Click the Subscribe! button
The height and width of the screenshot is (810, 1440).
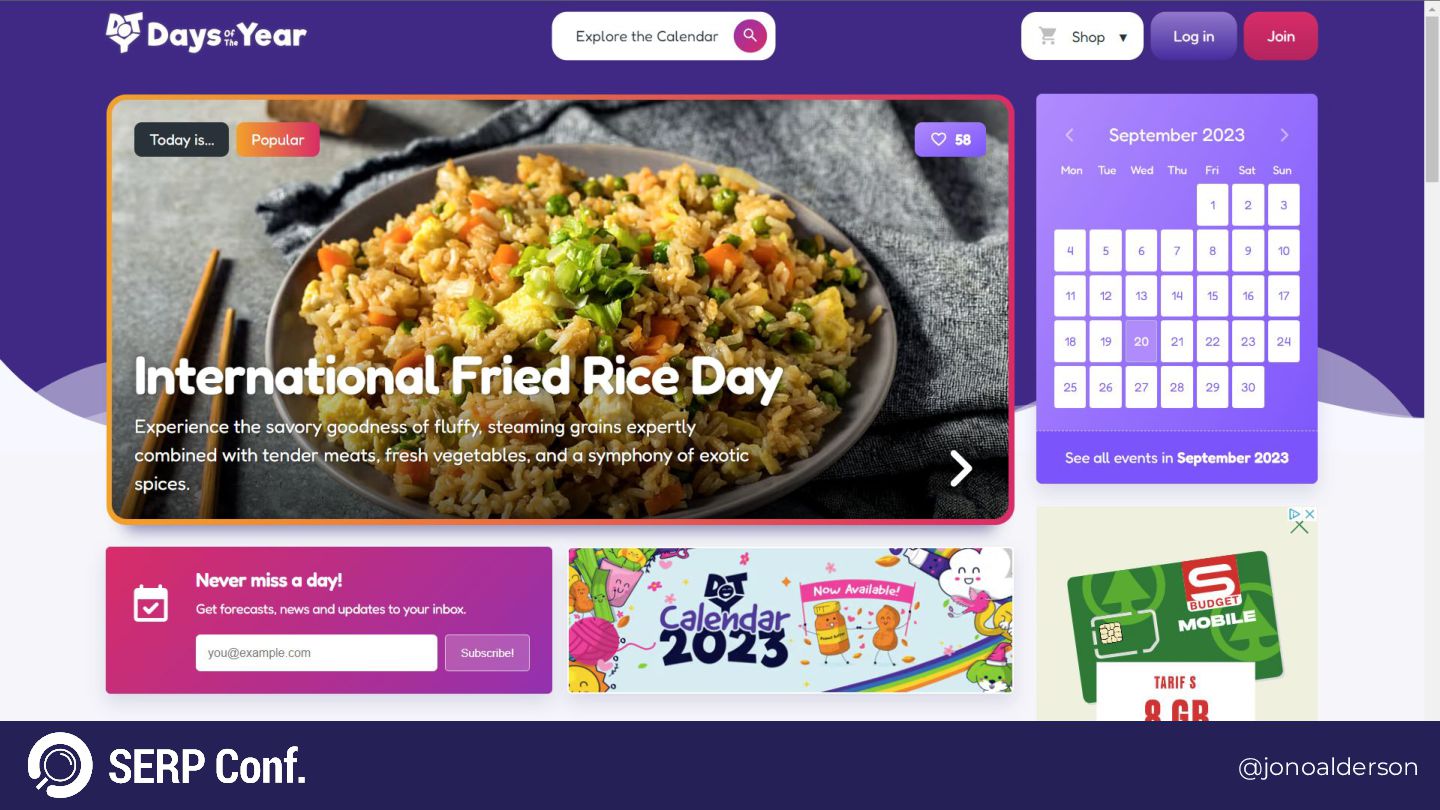click(487, 653)
